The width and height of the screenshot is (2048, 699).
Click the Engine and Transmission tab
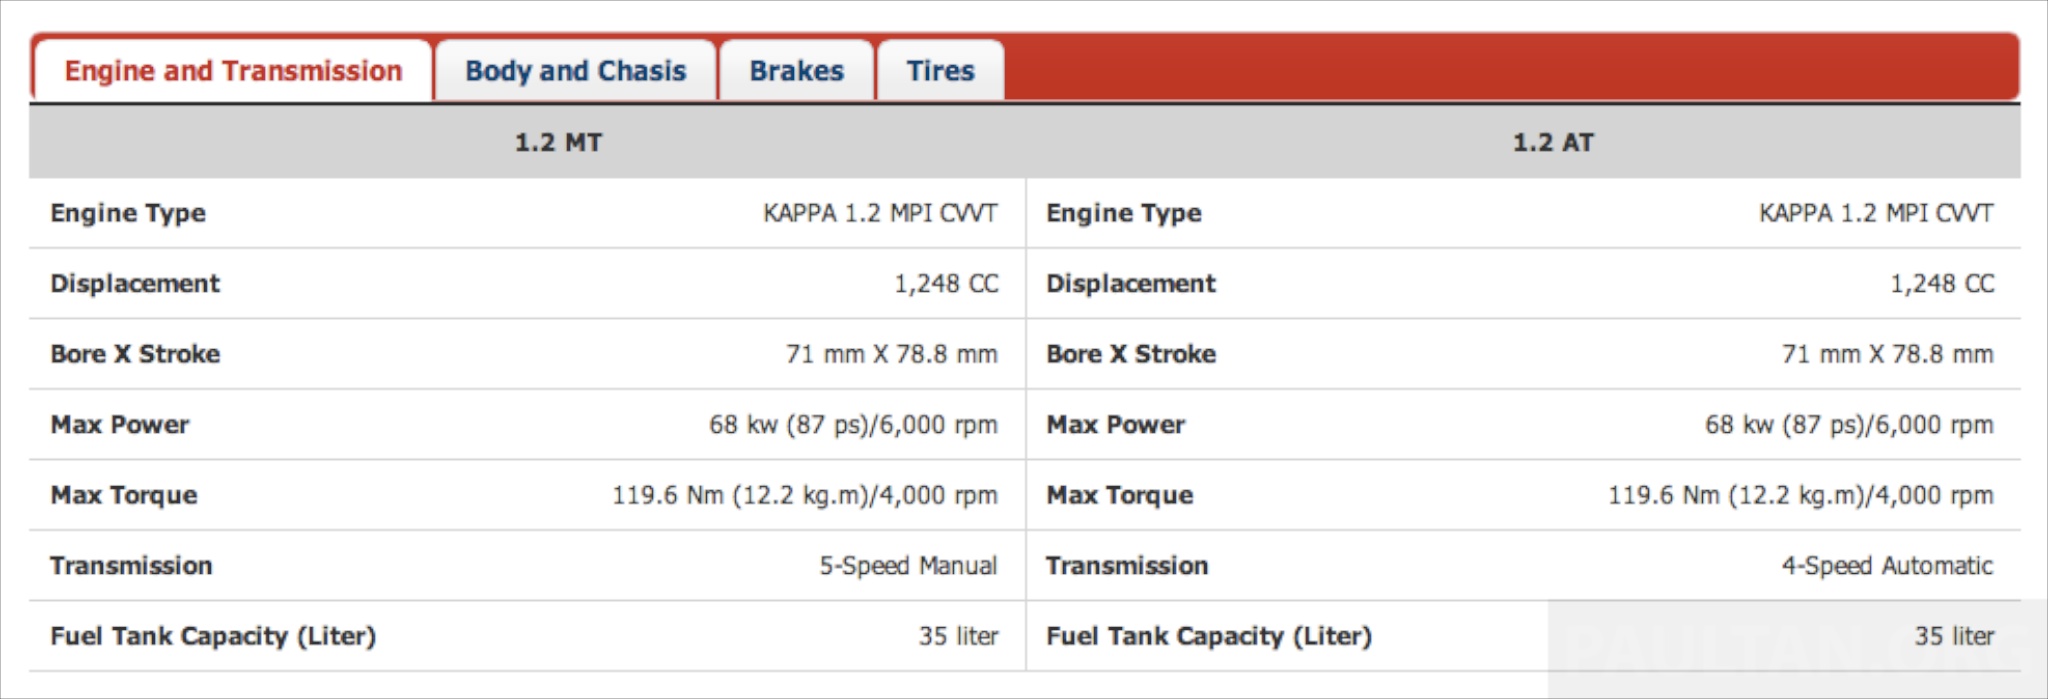233,71
